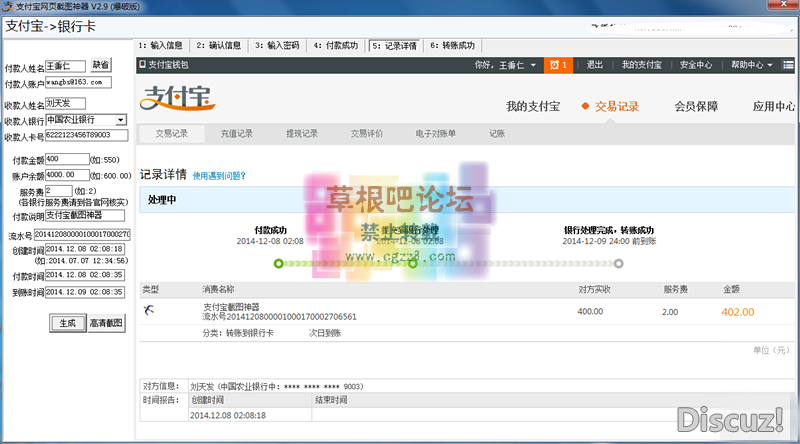Click the notification alarm icon badge
The image size is (800, 444).
coord(558,65)
